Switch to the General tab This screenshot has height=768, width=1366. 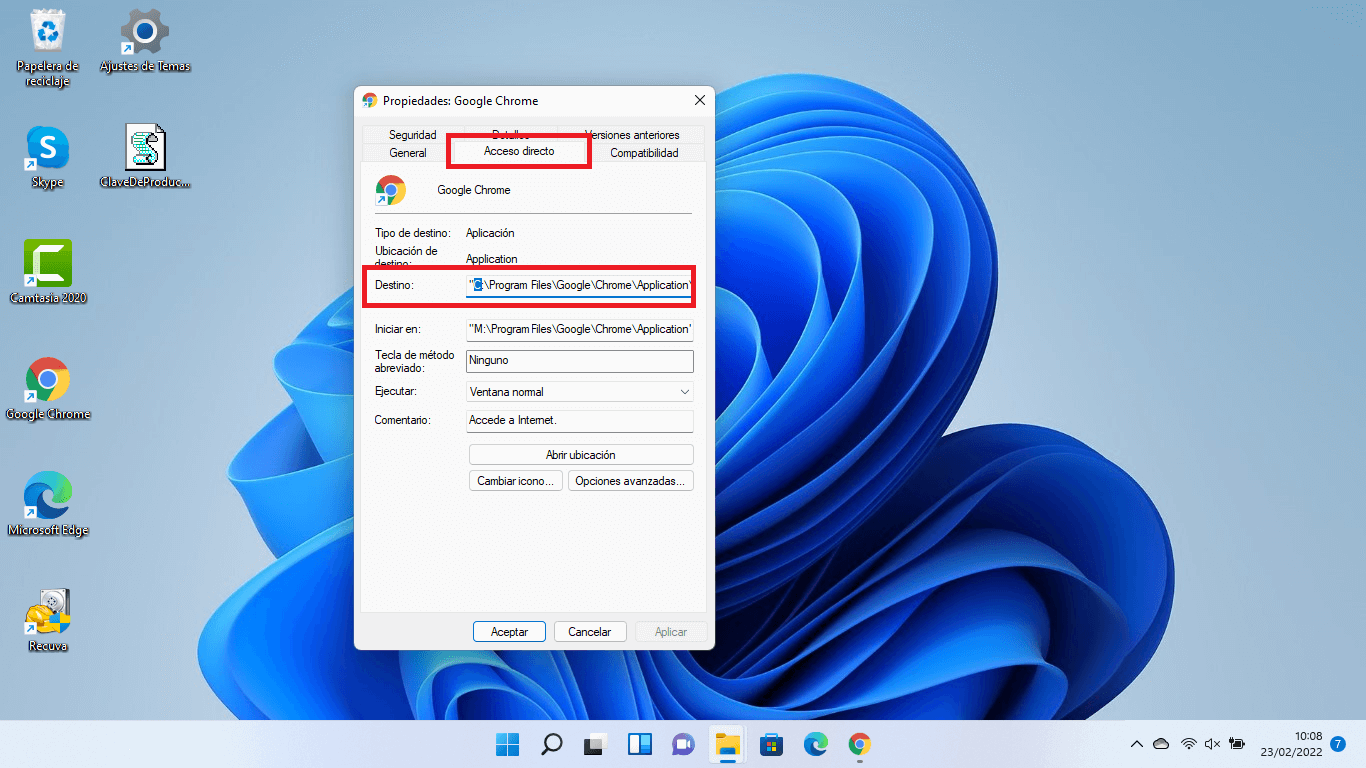(408, 153)
